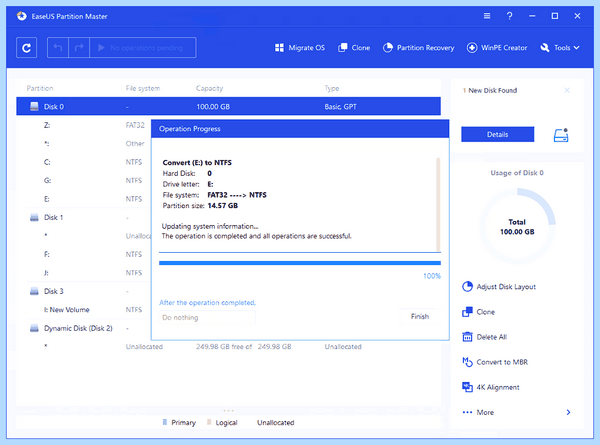Launch Partition Recovery
Viewport: 600px width, 445px height.
click(x=418, y=48)
